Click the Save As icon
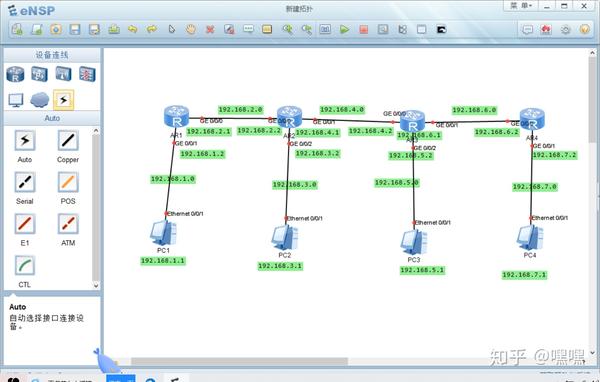Screen dimensions: 600x382 (95, 29)
